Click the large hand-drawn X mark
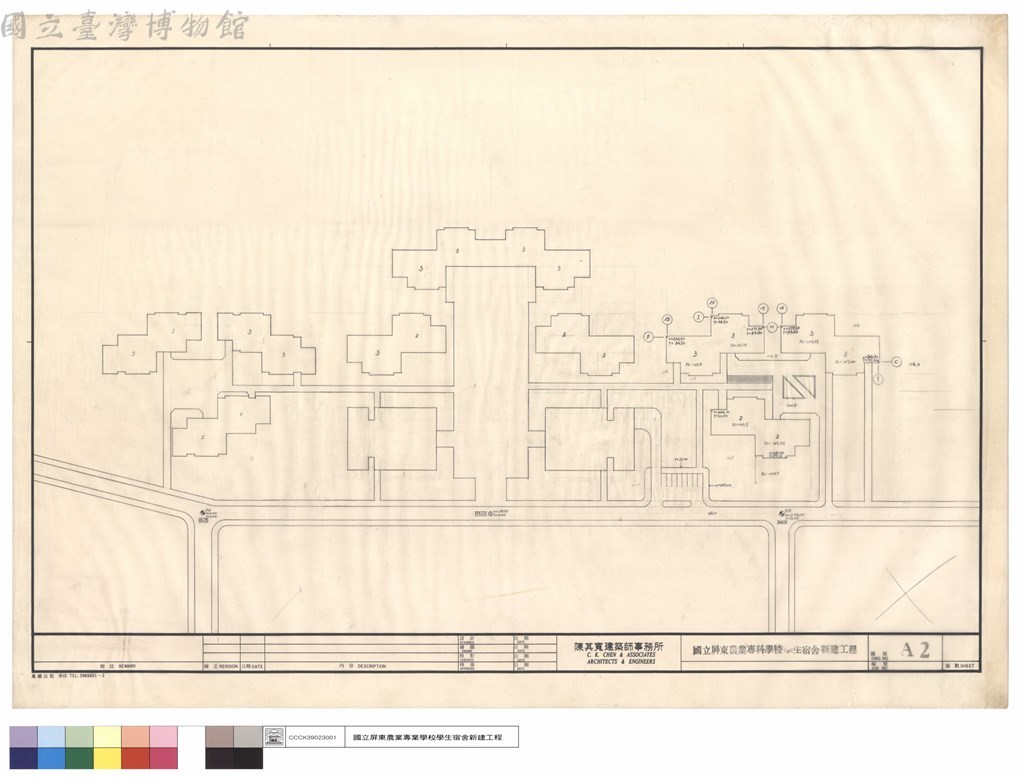Viewport: 1024px width, 779px height. [916, 588]
